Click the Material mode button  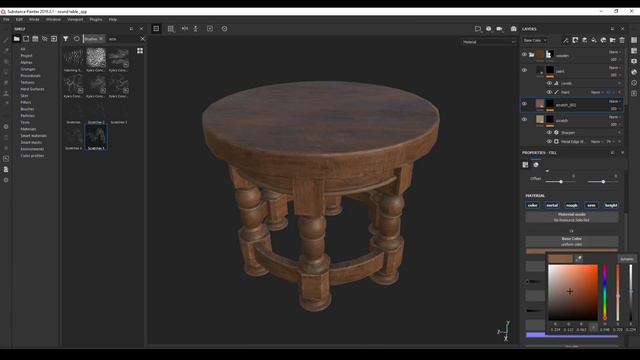coord(572,217)
